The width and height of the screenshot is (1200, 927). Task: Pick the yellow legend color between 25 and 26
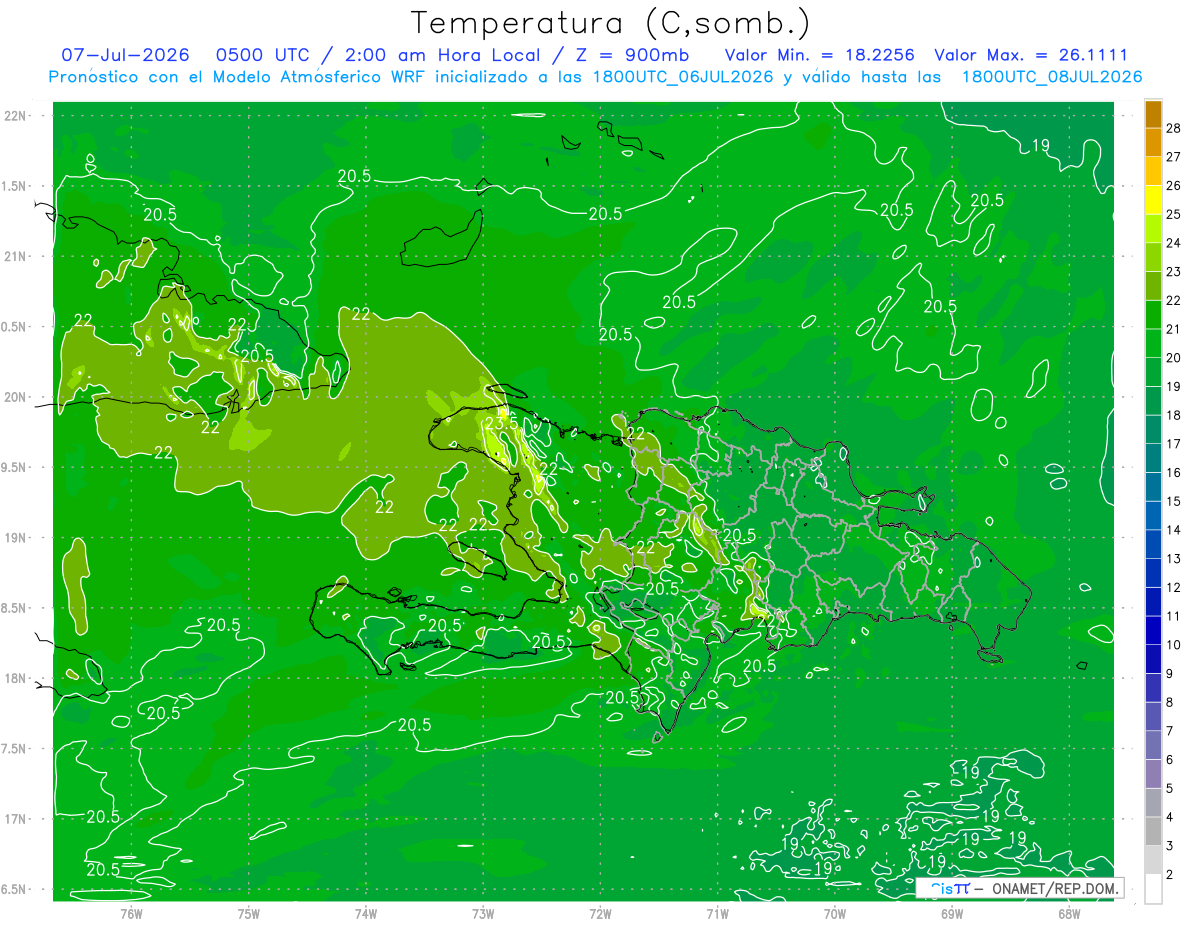1153,200
